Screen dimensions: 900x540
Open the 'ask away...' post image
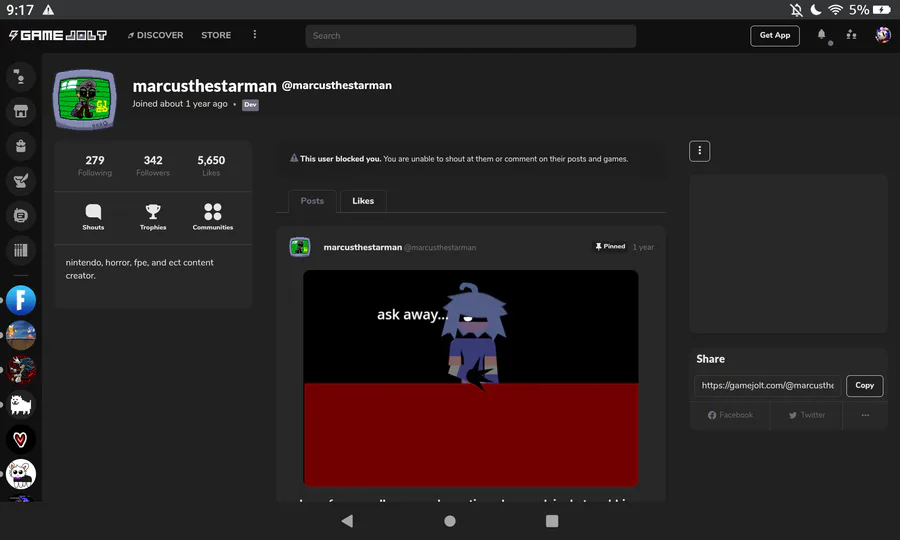(471, 378)
